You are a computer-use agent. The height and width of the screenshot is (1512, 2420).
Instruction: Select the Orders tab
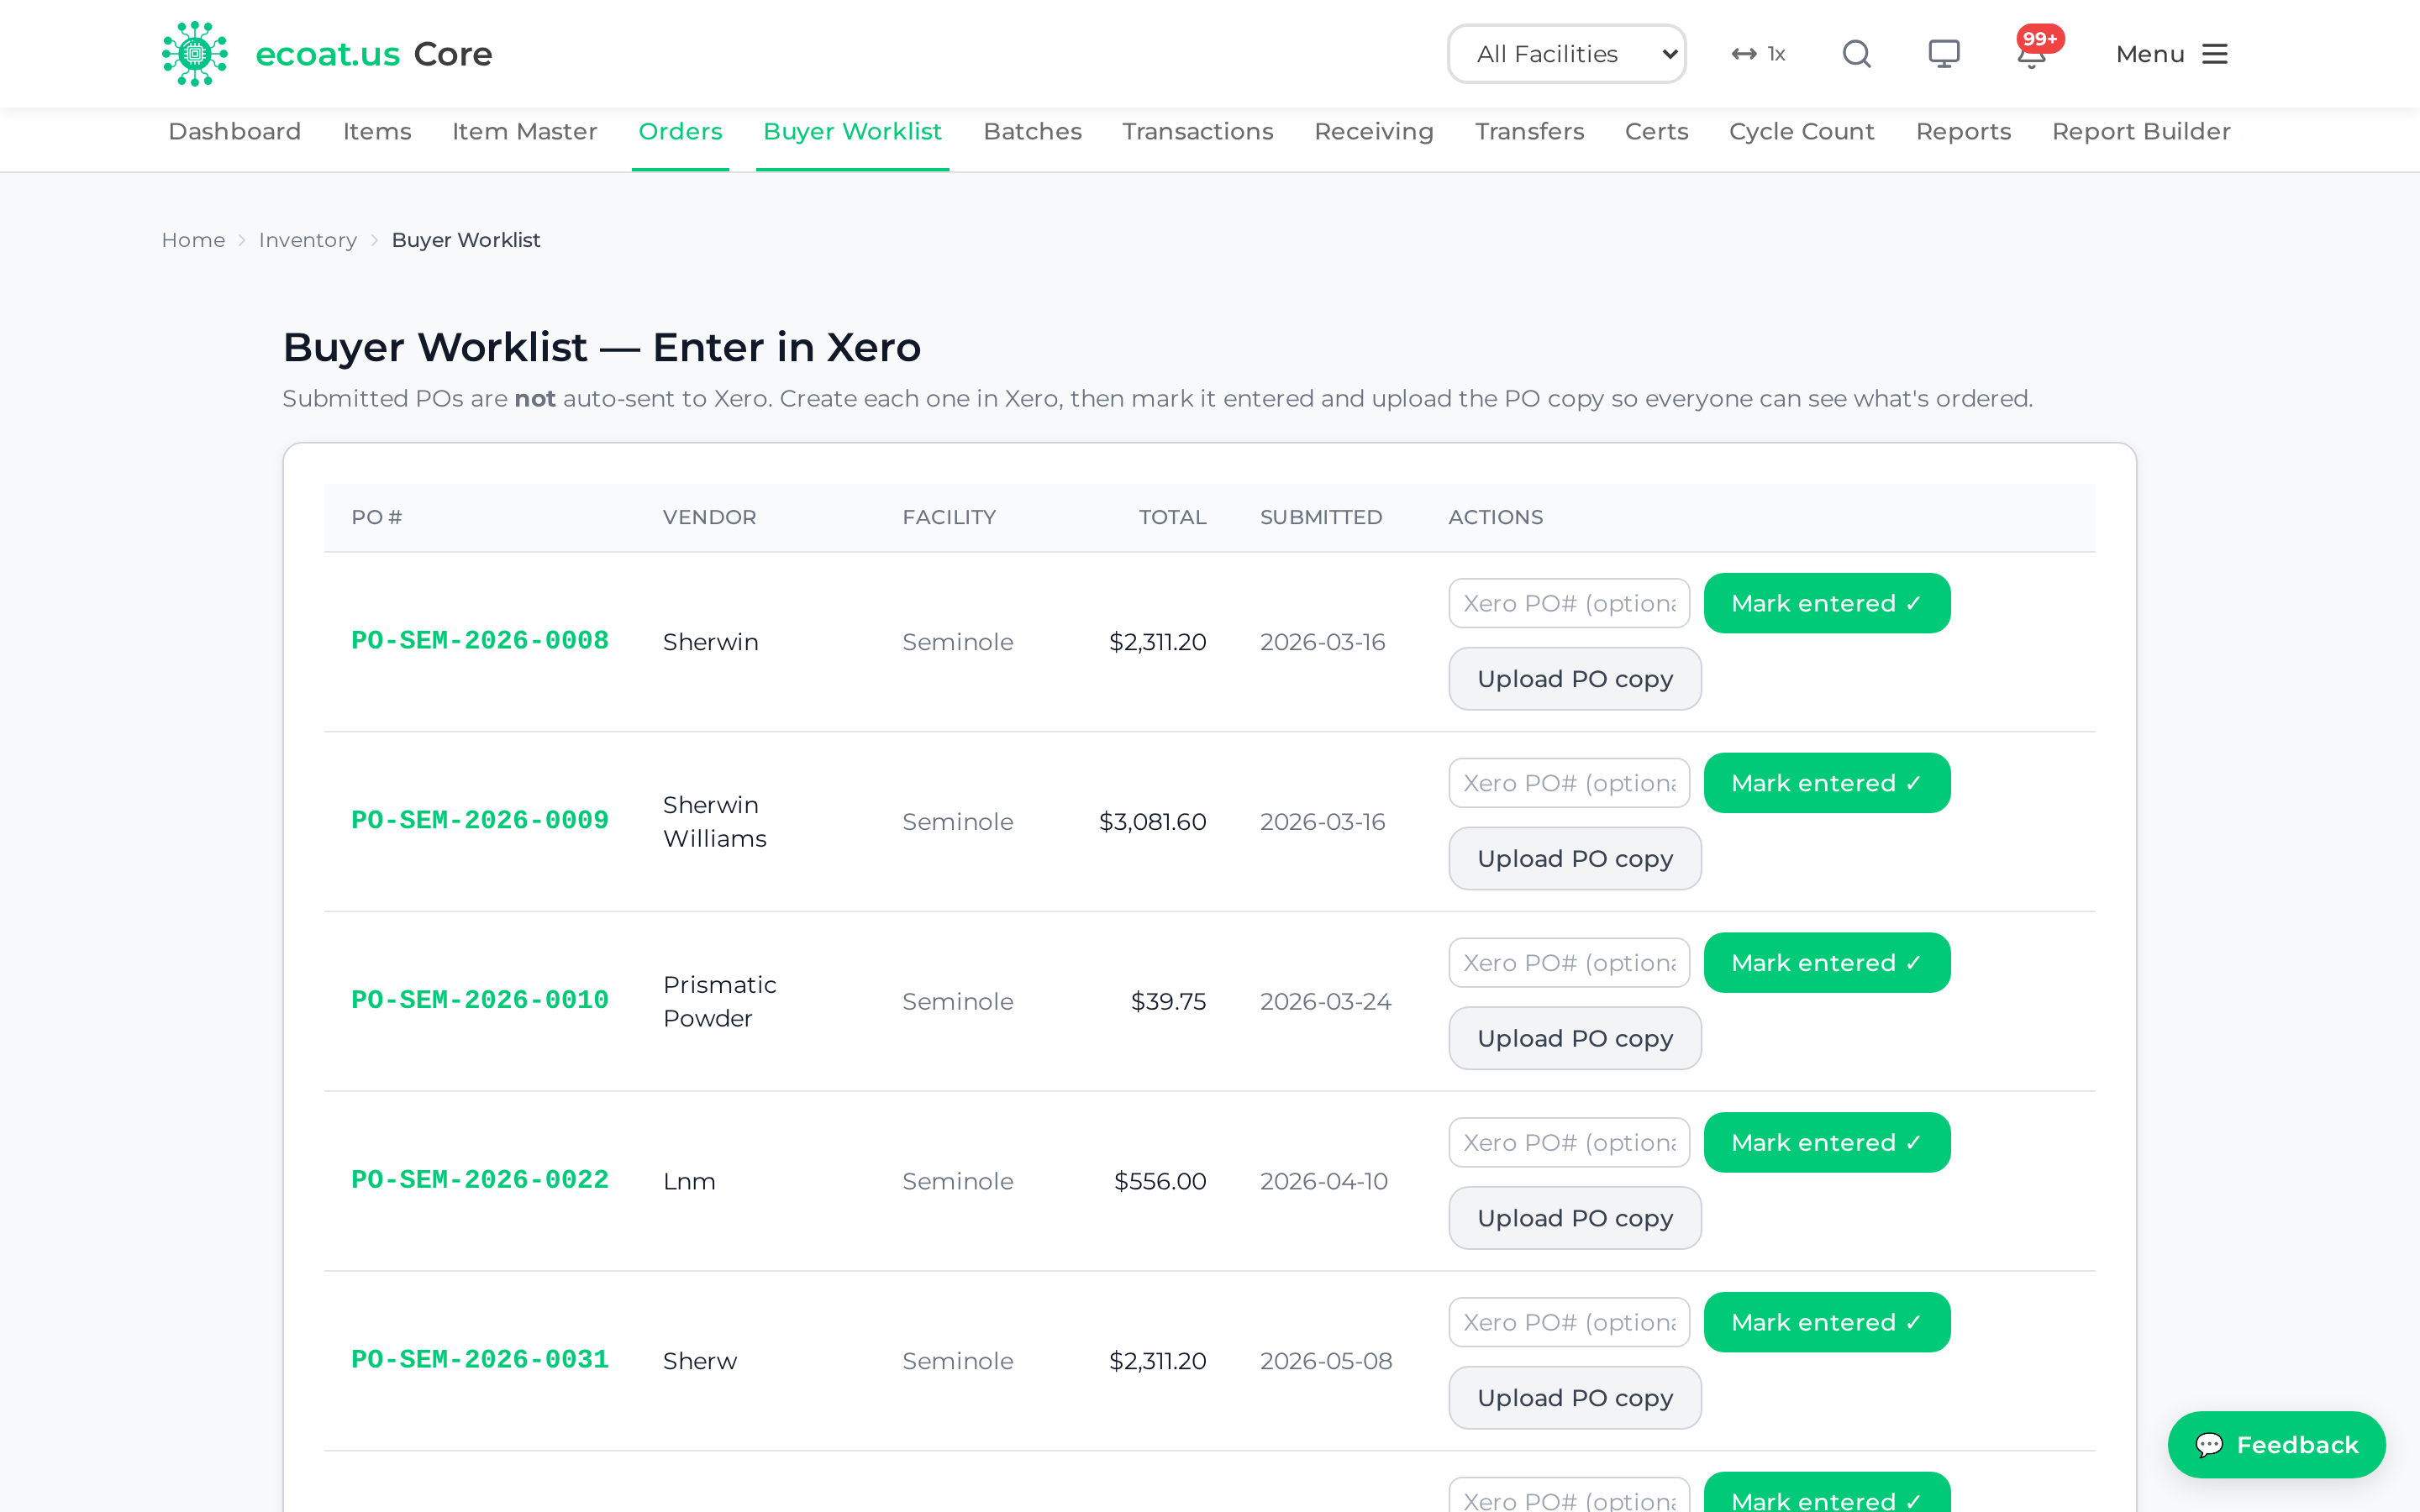(x=680, y=132)
